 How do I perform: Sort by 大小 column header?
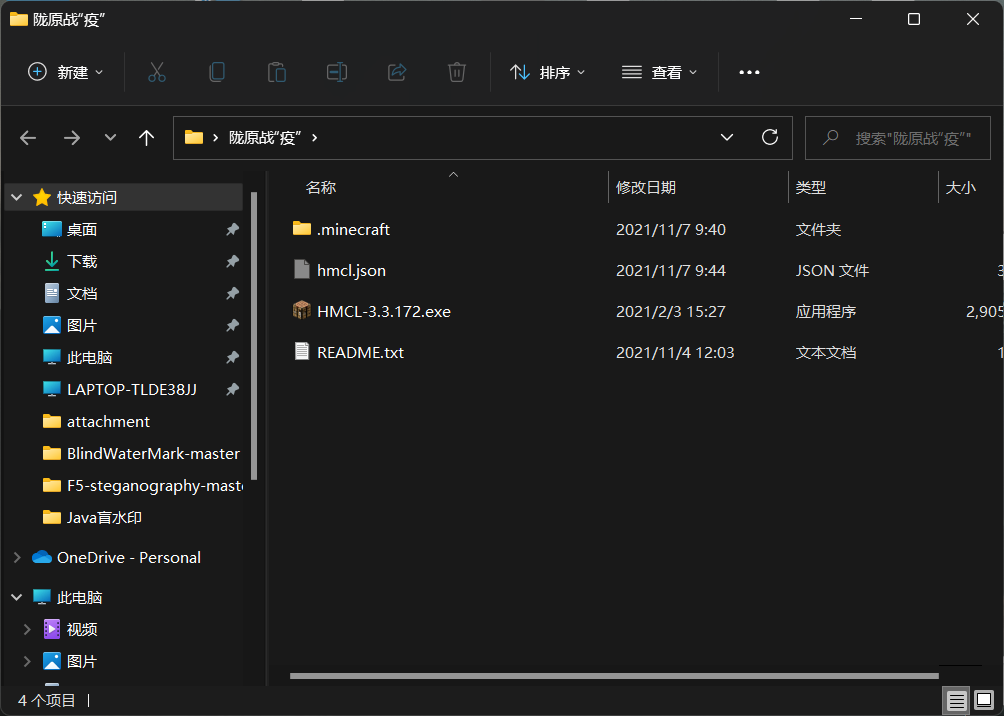960,188
